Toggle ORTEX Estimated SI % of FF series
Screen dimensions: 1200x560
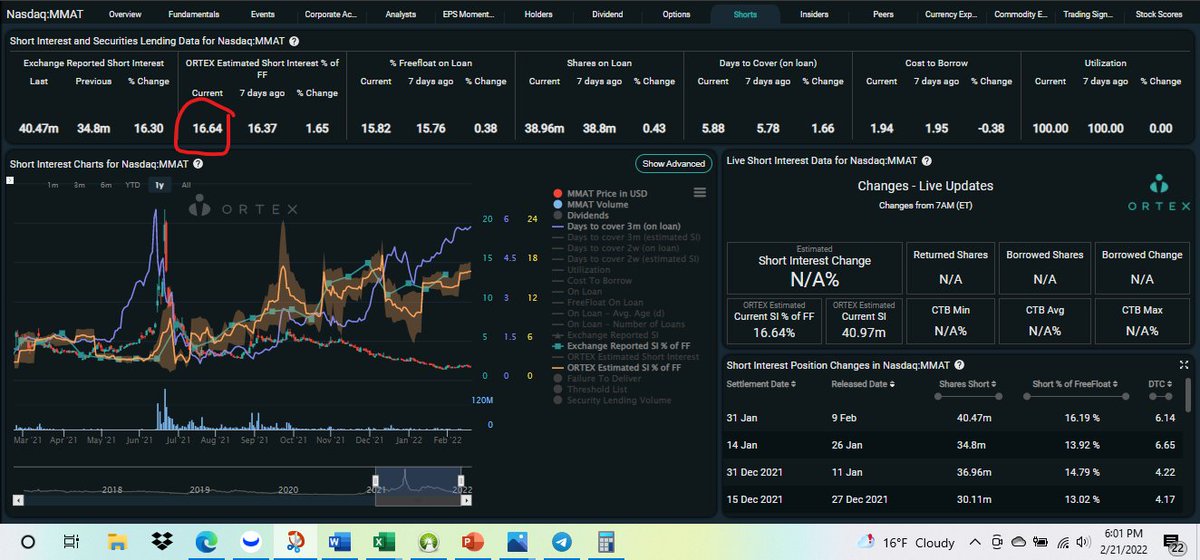(618, 368)
